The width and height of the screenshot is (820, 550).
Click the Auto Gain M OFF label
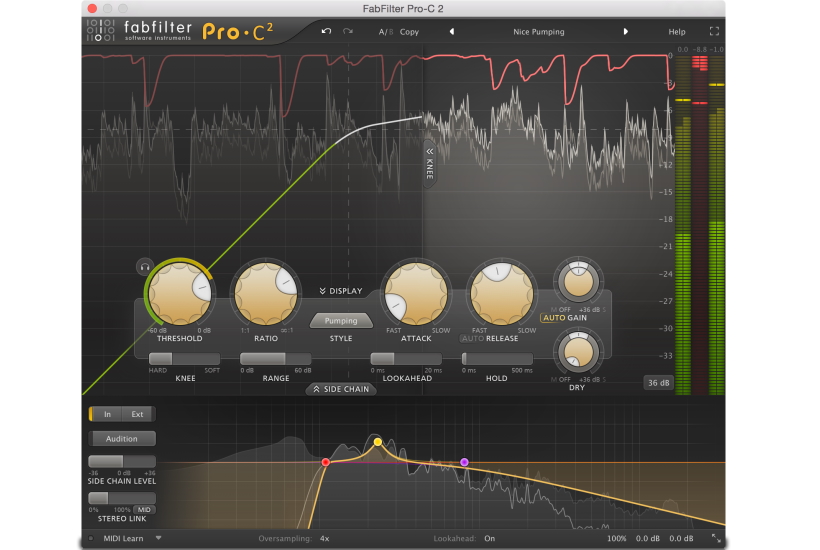(x=561, y=310)
